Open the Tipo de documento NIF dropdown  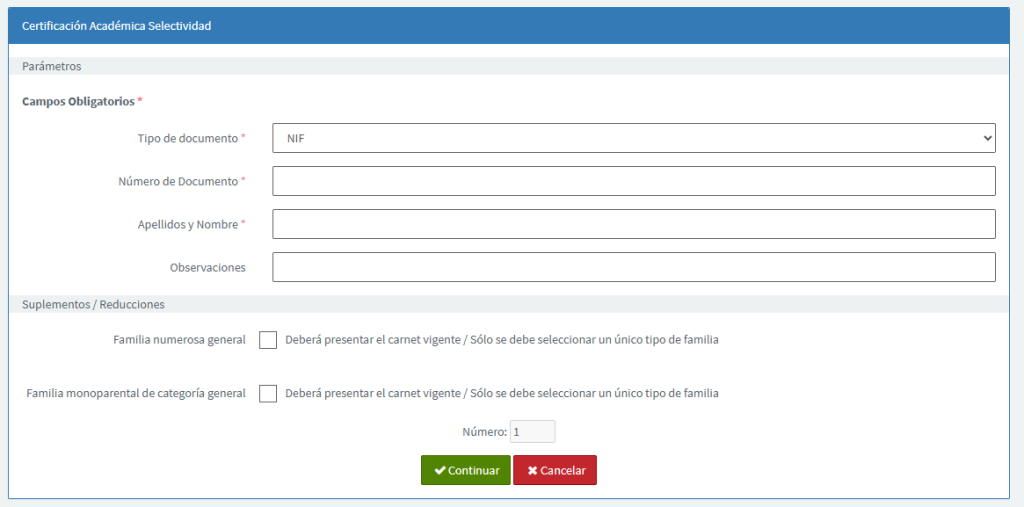[x=634, y=138]
